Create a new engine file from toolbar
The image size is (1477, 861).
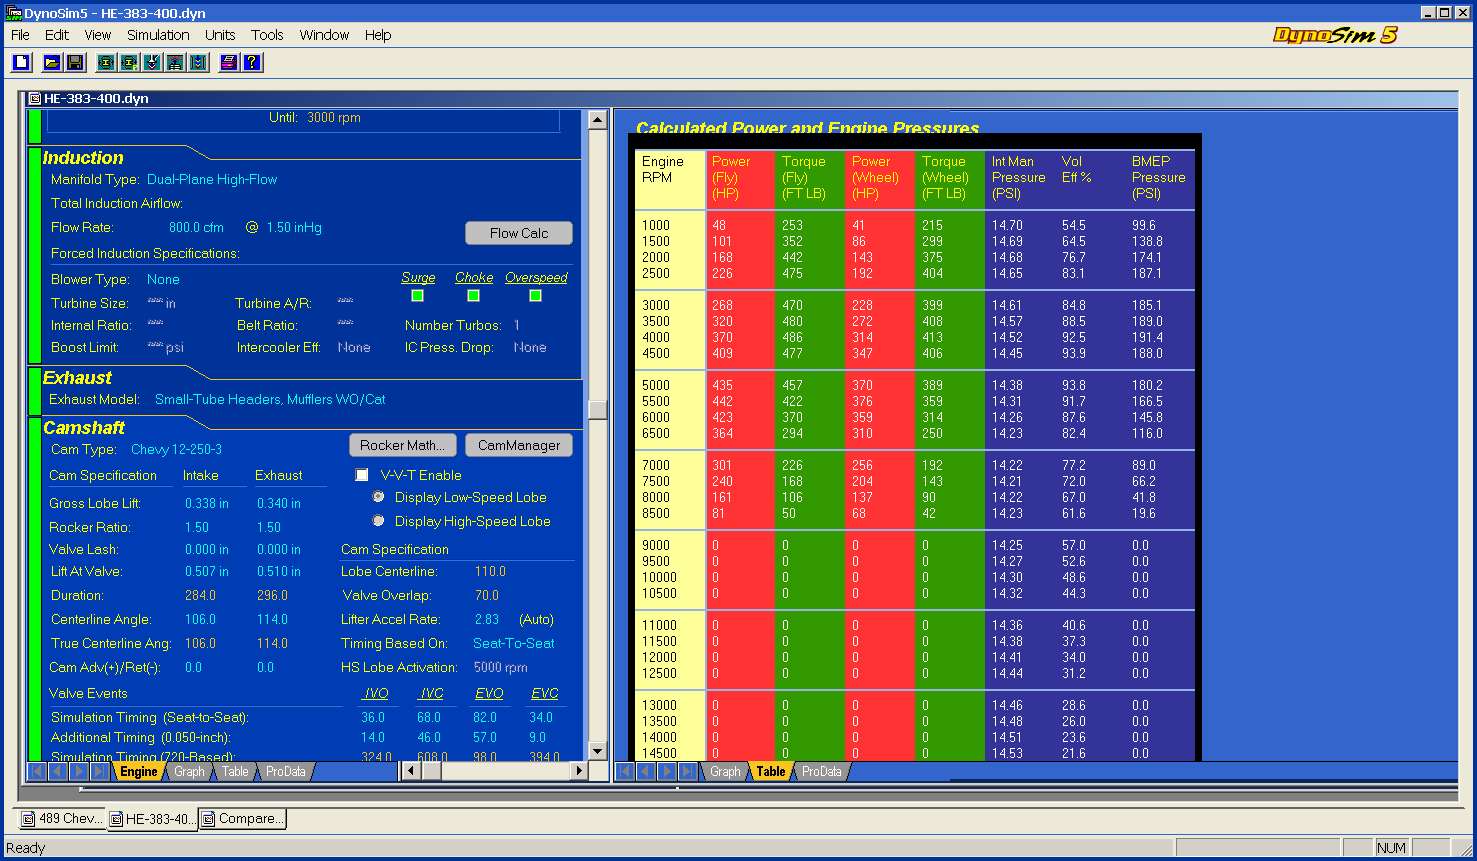click(x=21, y=62)
